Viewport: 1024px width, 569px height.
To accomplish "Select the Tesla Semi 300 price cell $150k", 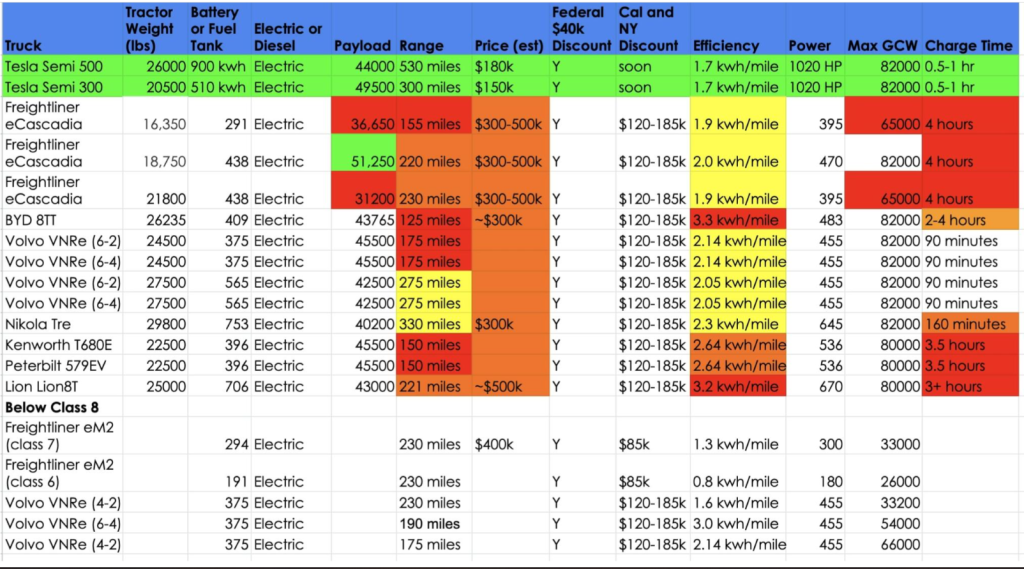I will 510,88.
